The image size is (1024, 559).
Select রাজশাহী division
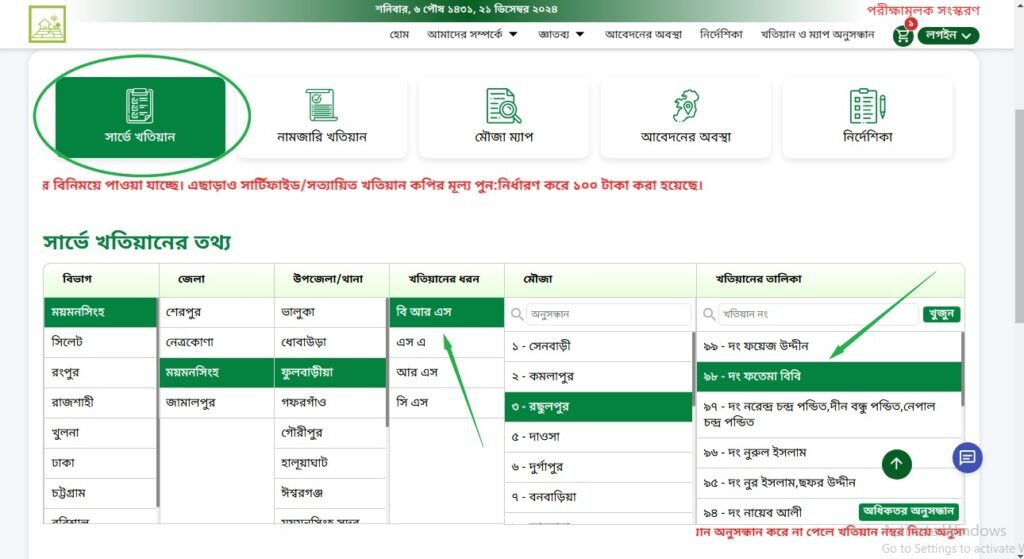[100, 402]
